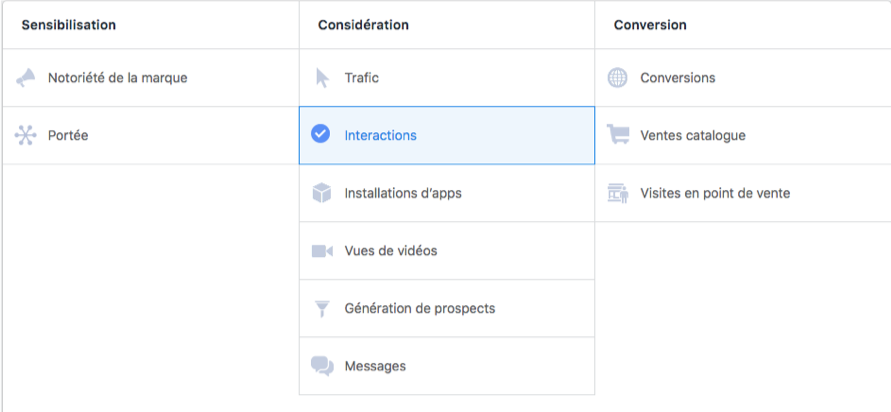Click the video camera icon
Viewport: 891px width, 412px height.
tap(322, 251)
